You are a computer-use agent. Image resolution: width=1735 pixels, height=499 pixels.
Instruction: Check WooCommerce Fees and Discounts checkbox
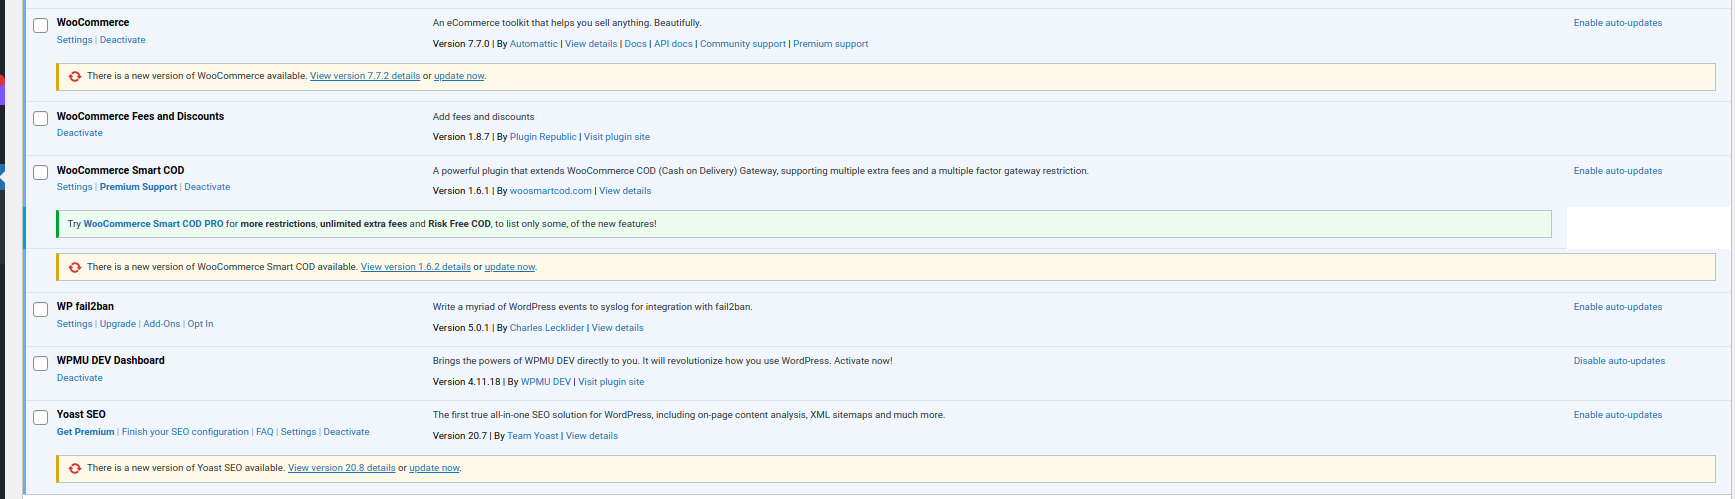pyautogui.click(x=41, y=119)
